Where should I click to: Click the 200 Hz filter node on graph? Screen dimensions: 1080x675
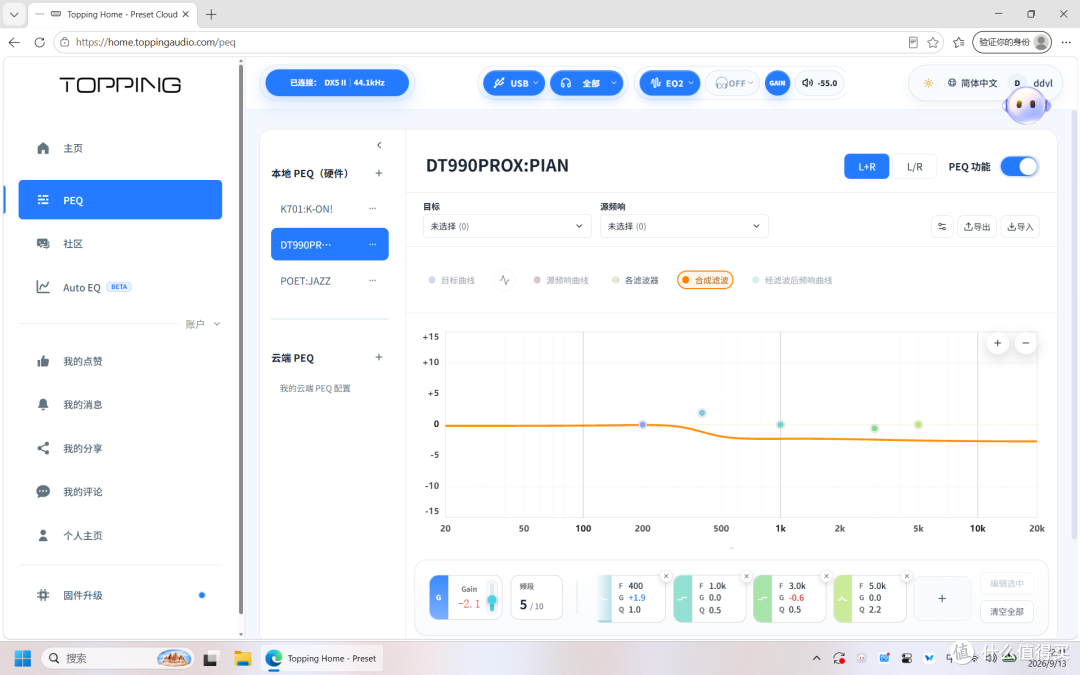pos(643,425)
